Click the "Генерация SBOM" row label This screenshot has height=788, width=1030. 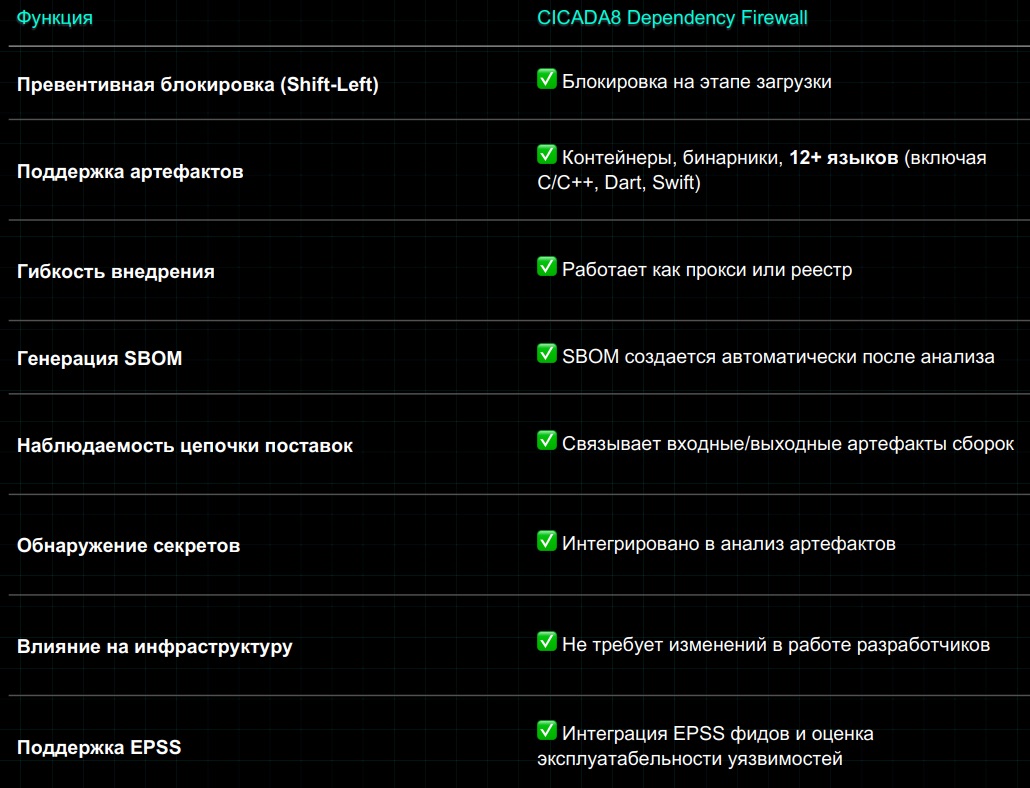coord(100,358)
